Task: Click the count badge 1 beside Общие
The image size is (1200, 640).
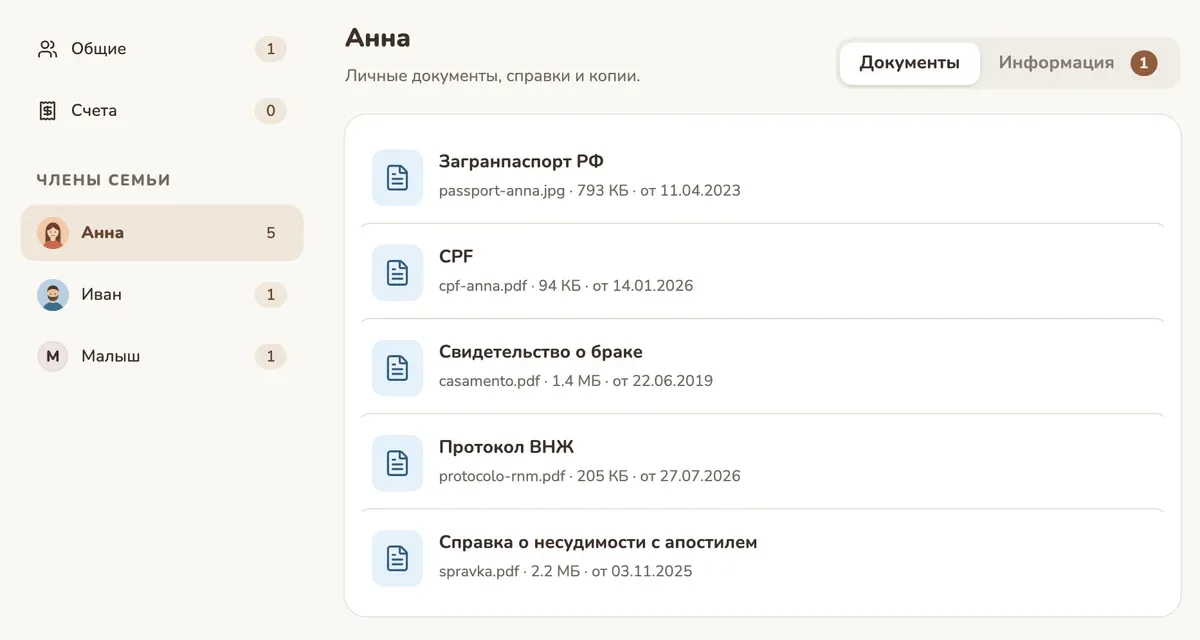Action: click(x=270, y=49)
